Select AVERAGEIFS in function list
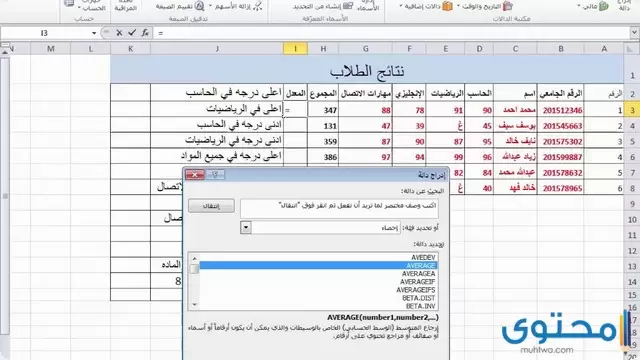The image size is (640, 360). [x=416, y=290]
